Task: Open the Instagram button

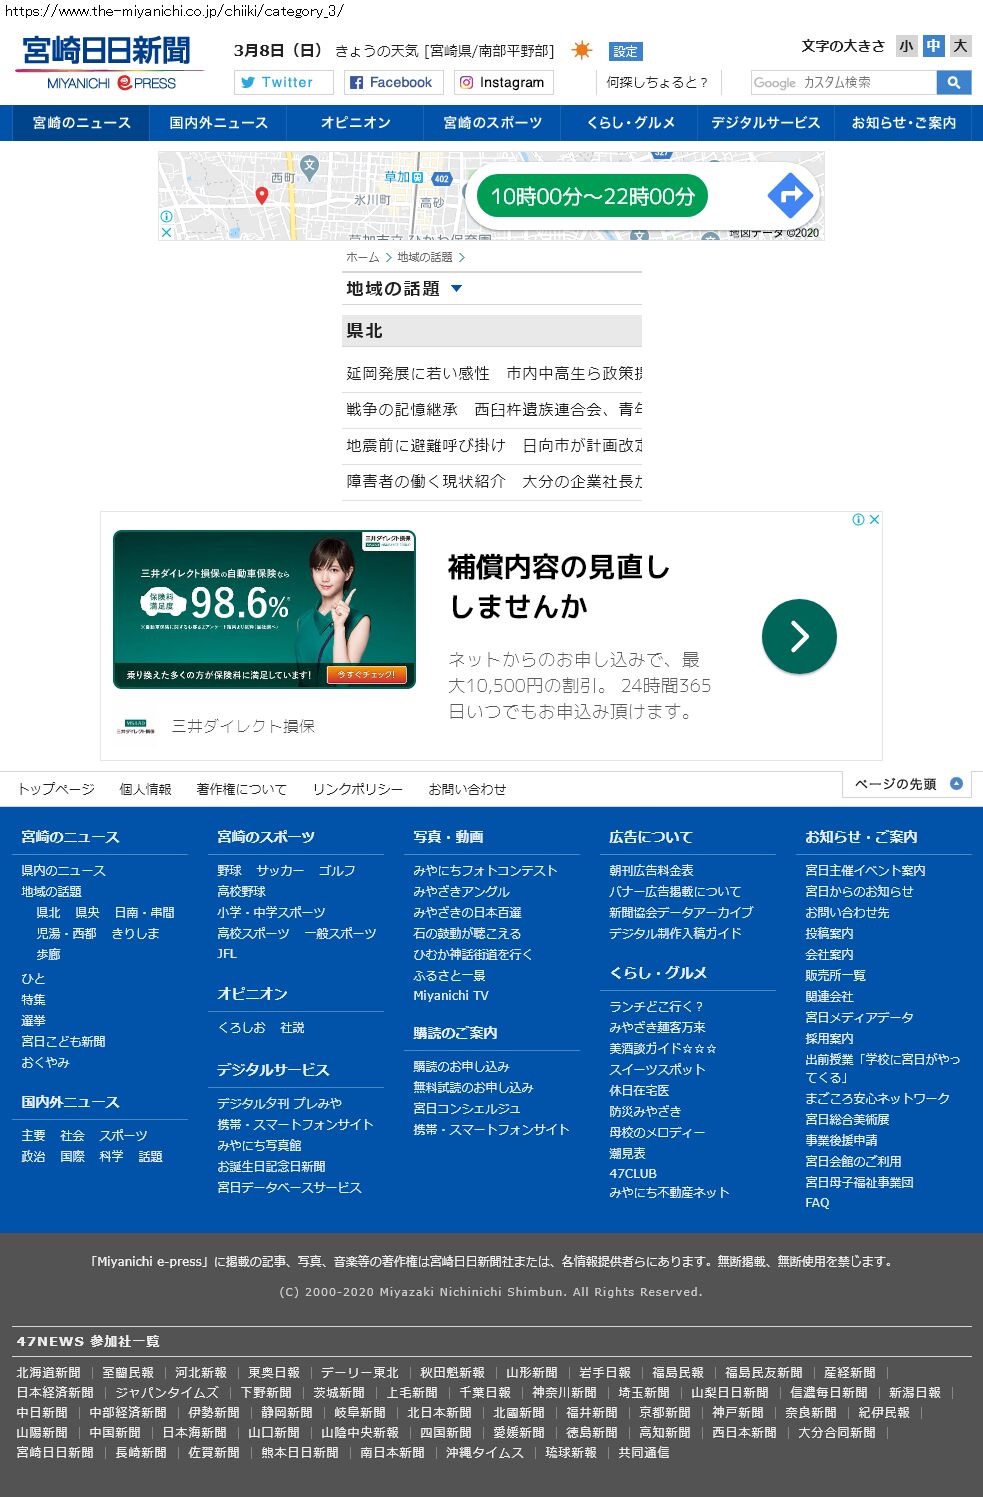Action: click(504, 82)
